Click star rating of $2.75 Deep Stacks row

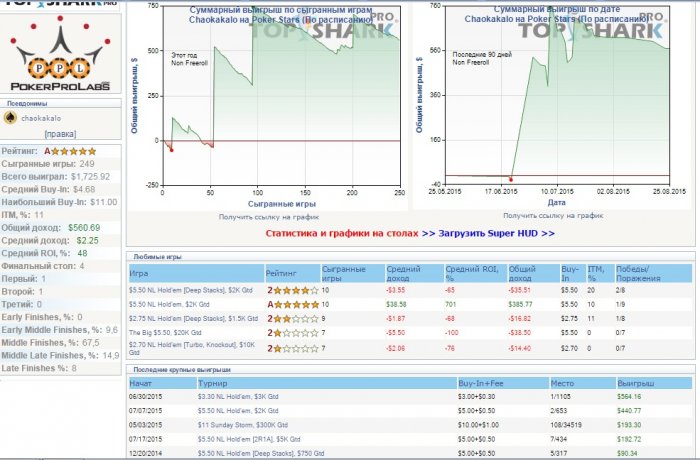(x=293, y=319)
